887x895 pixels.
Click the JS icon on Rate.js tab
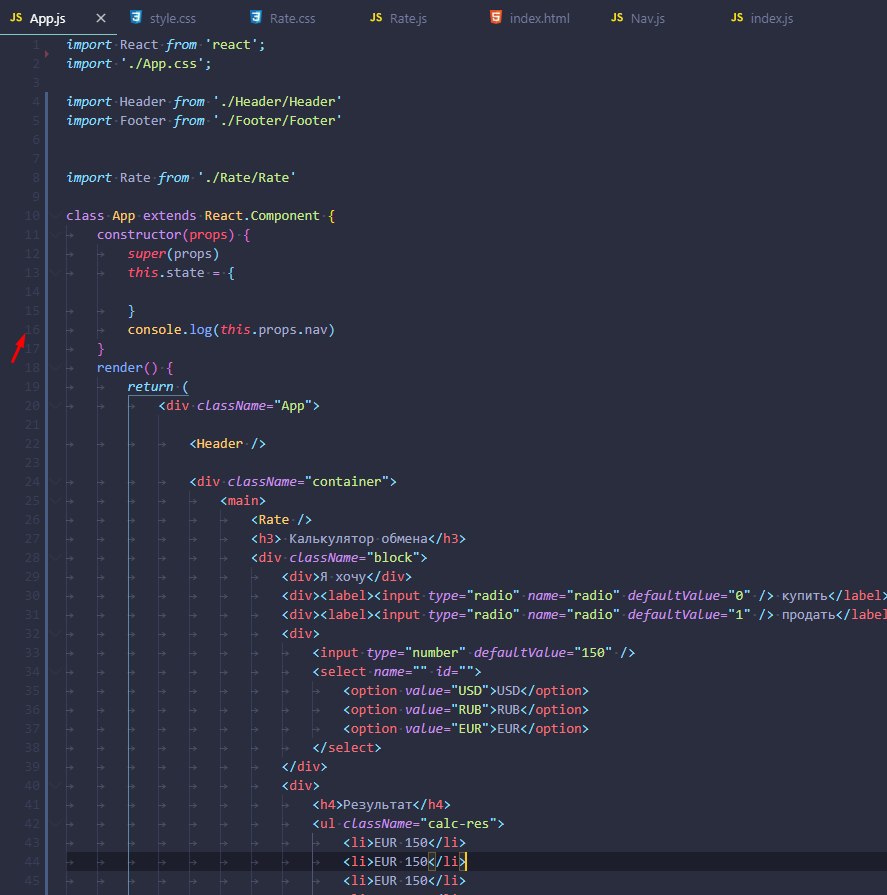click(x=376, y=18)
